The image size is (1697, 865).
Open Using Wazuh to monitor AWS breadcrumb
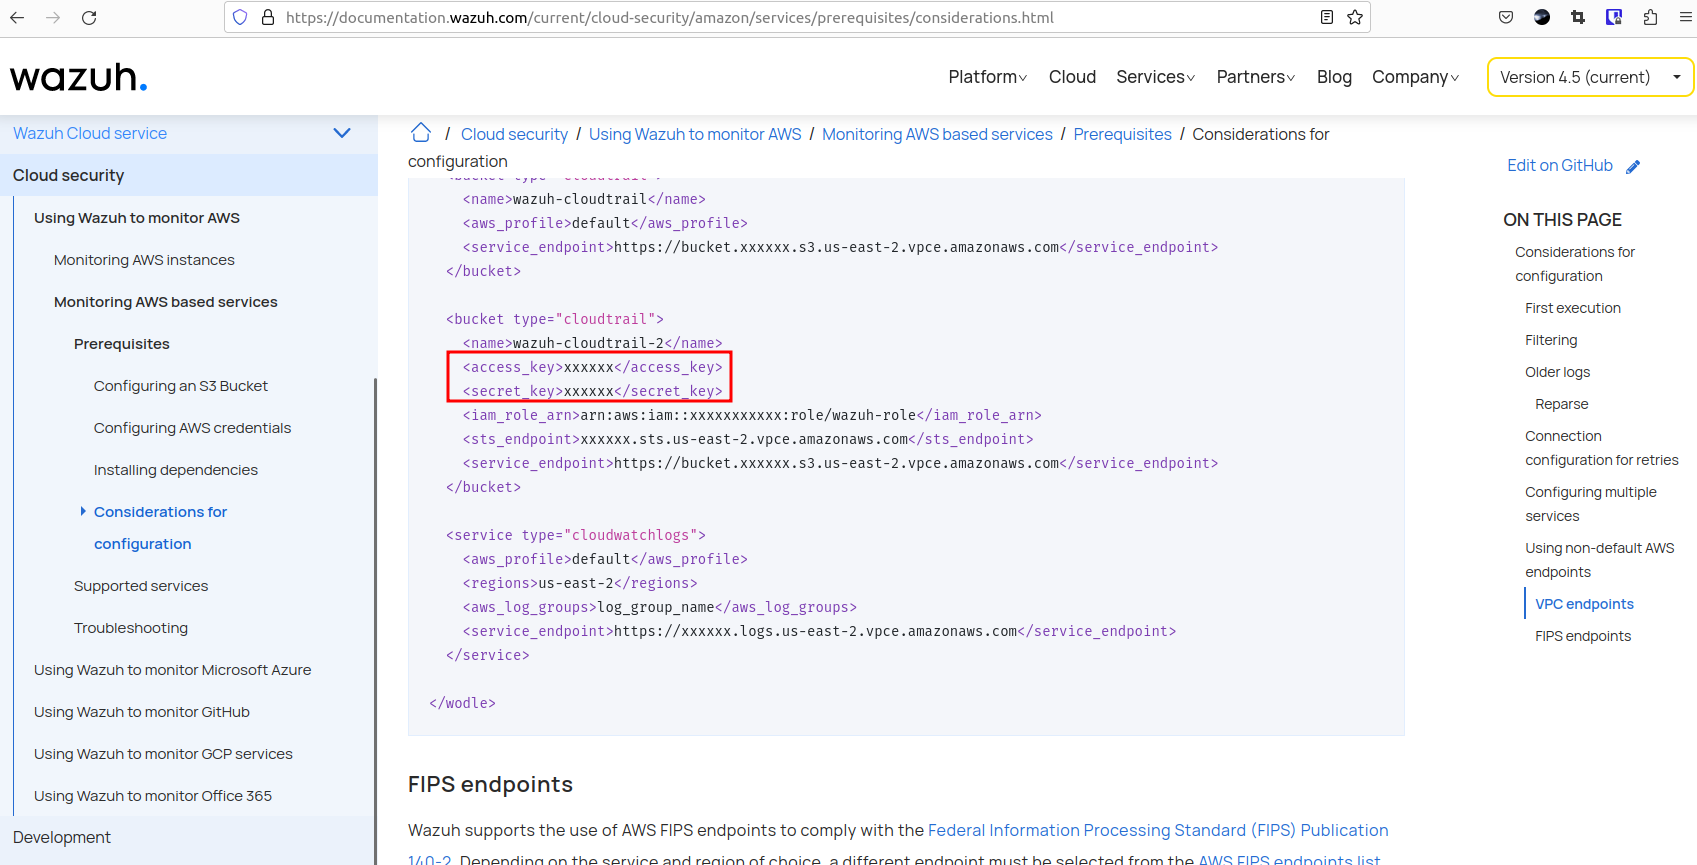pos(695,134)
